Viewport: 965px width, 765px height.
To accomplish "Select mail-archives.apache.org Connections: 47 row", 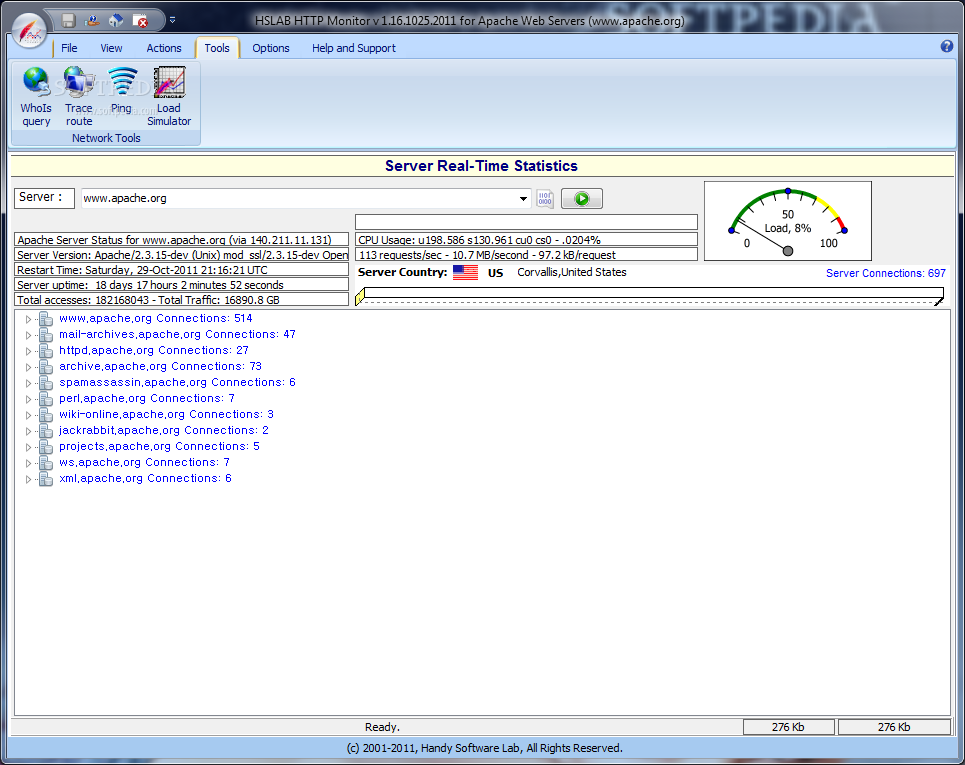I will (x=177, y=334).
